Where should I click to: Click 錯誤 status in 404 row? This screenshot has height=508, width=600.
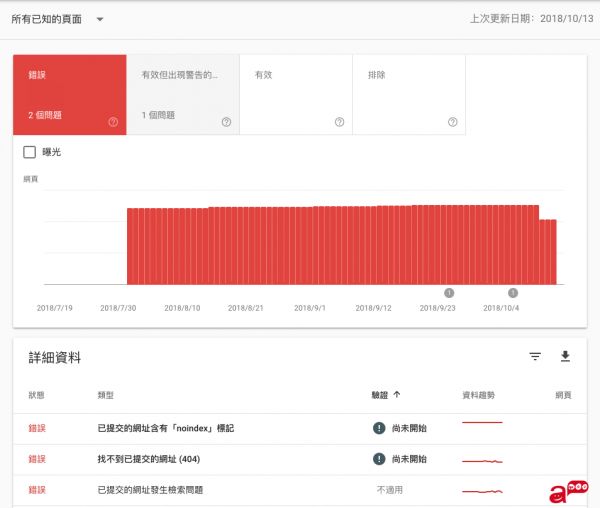coord(37,459)
